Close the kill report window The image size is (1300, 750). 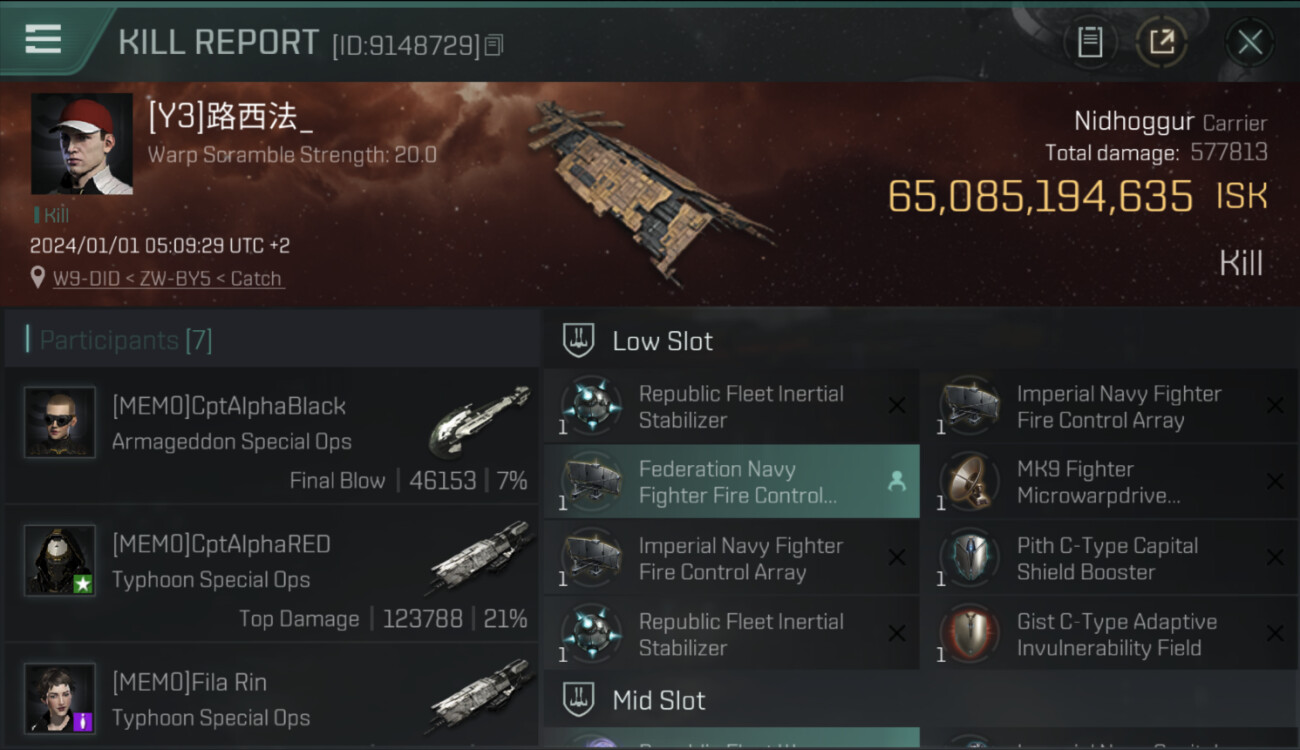(x=1249, y=42)
